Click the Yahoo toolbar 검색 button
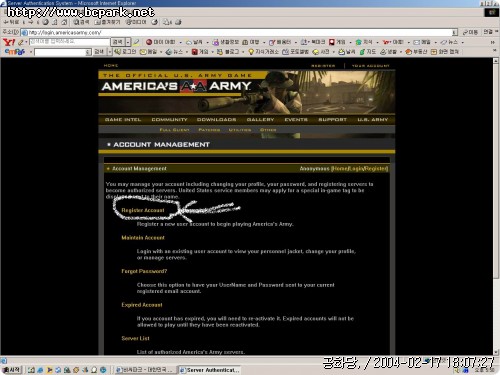Image resolution: width=500 pixels, height=375 pixels. [118, 42]
